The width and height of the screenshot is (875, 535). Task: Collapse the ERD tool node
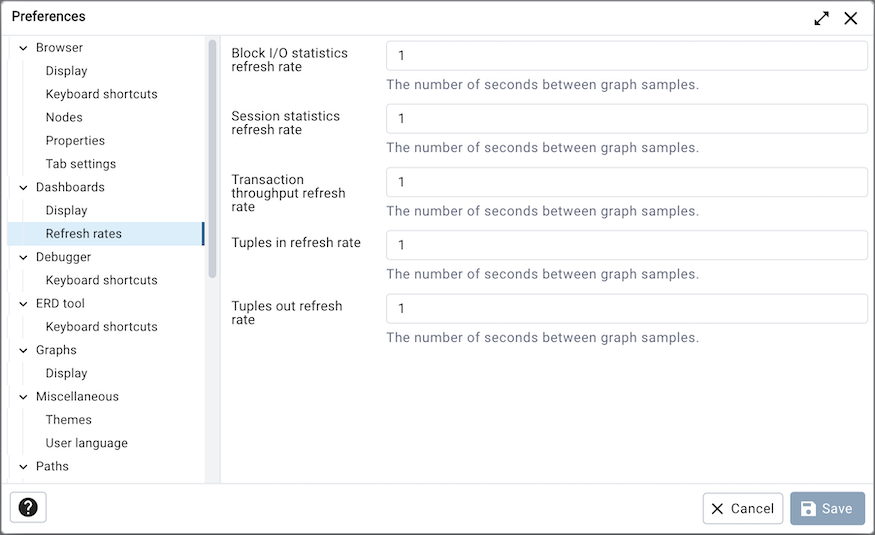point(23,304)
